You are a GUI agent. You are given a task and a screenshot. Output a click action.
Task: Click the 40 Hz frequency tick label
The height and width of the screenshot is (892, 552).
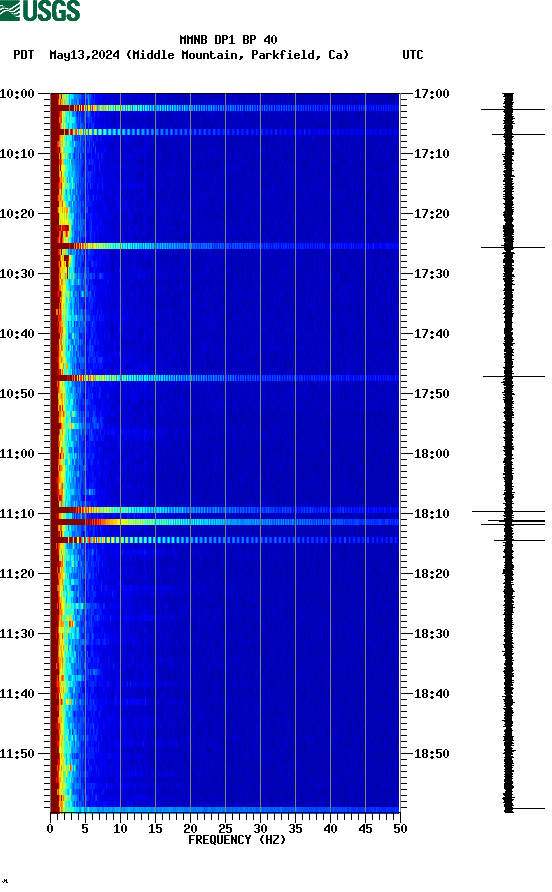330,829
